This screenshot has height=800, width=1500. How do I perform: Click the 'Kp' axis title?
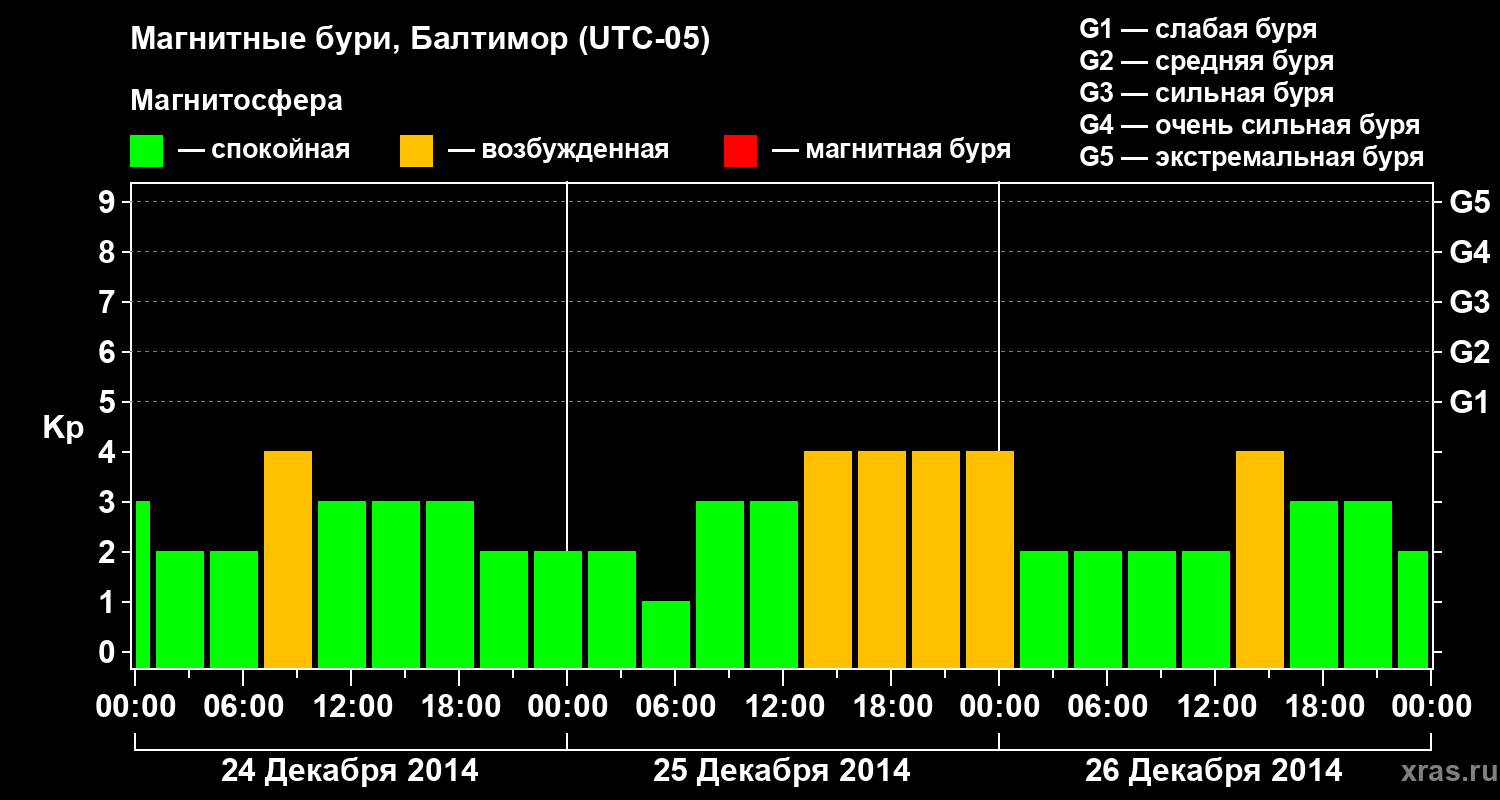63,428
